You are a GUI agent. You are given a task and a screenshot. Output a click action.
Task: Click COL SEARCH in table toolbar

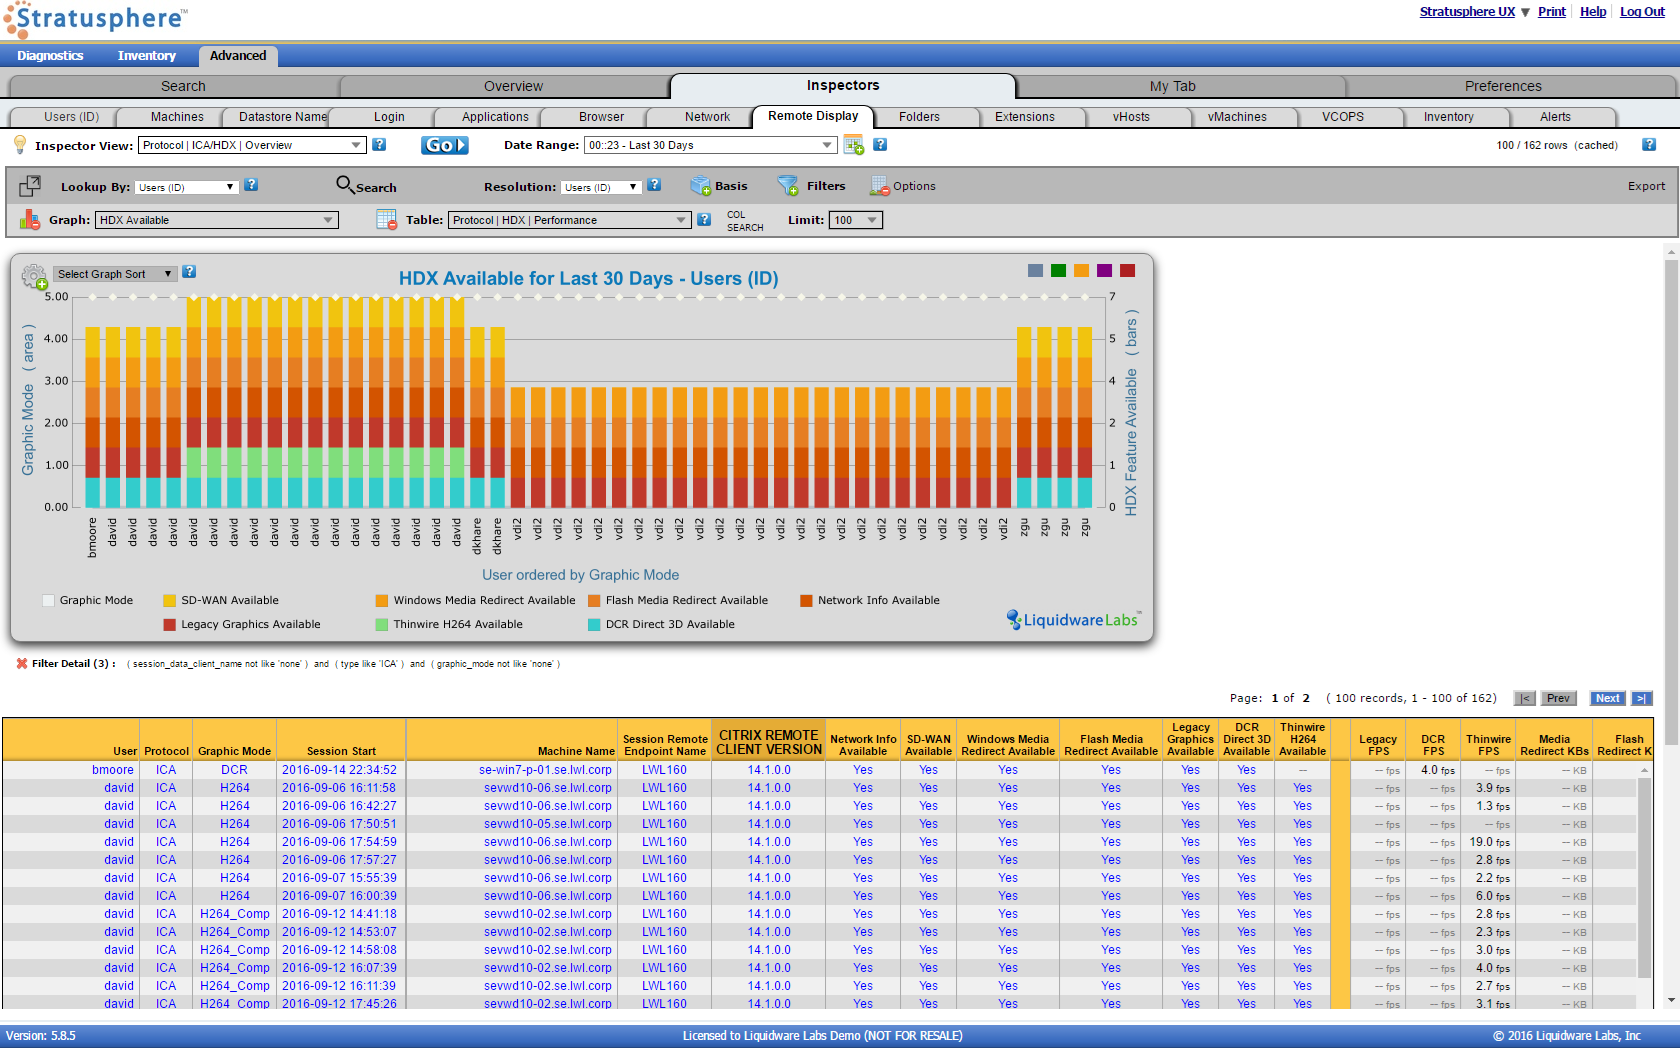click(745, 221)
